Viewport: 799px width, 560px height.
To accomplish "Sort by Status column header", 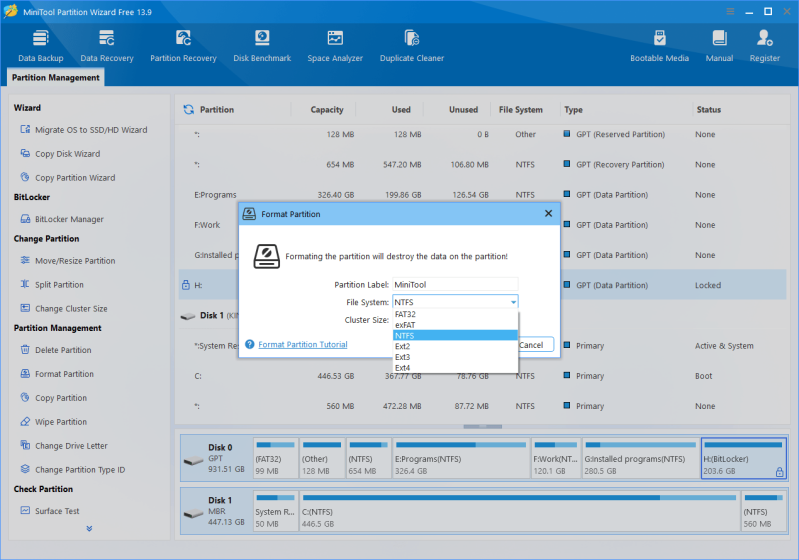I will click(x=708, y=110).
